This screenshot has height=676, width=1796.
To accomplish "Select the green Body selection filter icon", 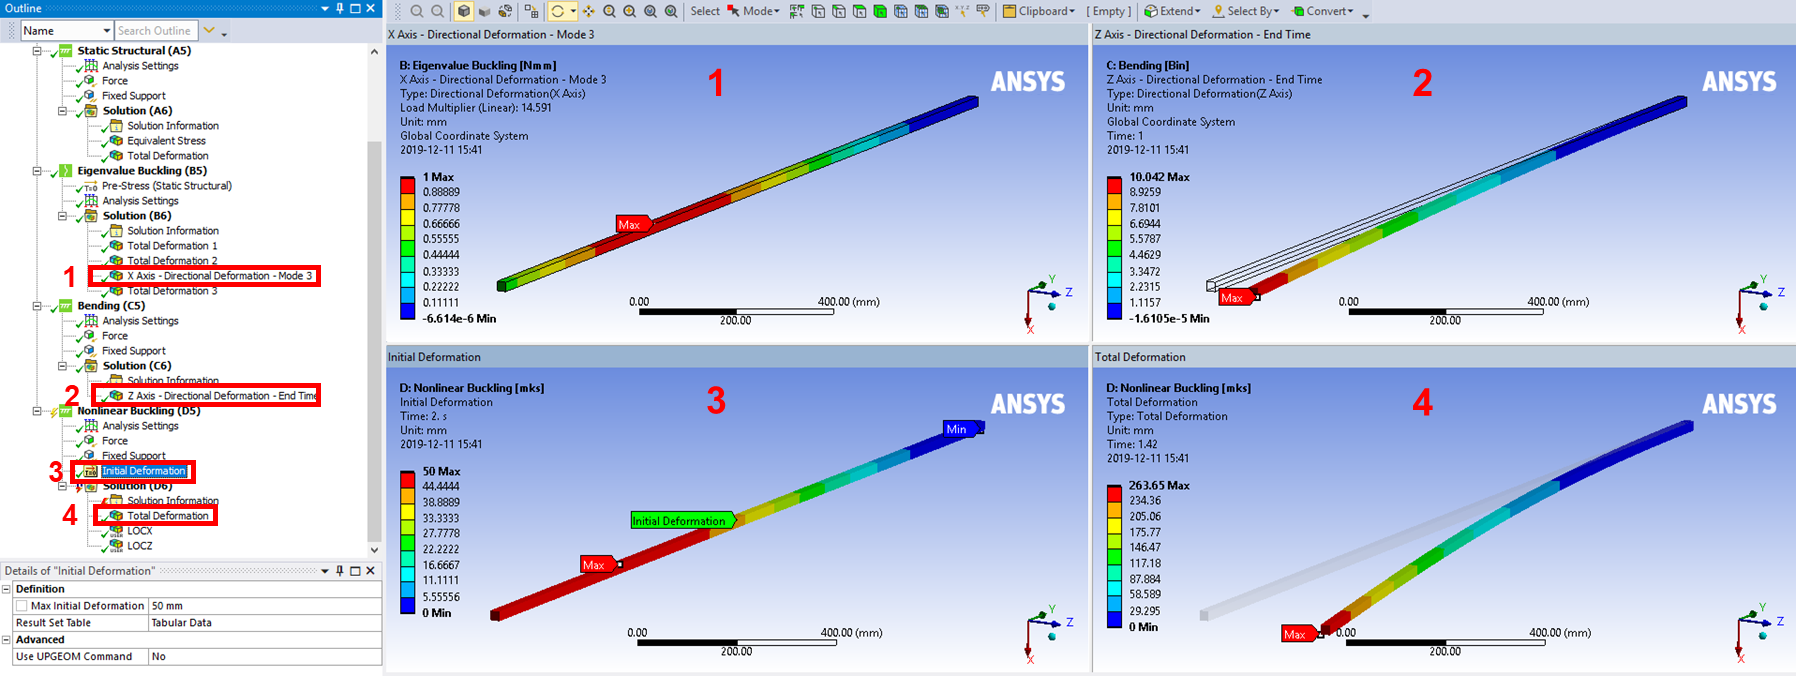I will click(880, 11).
